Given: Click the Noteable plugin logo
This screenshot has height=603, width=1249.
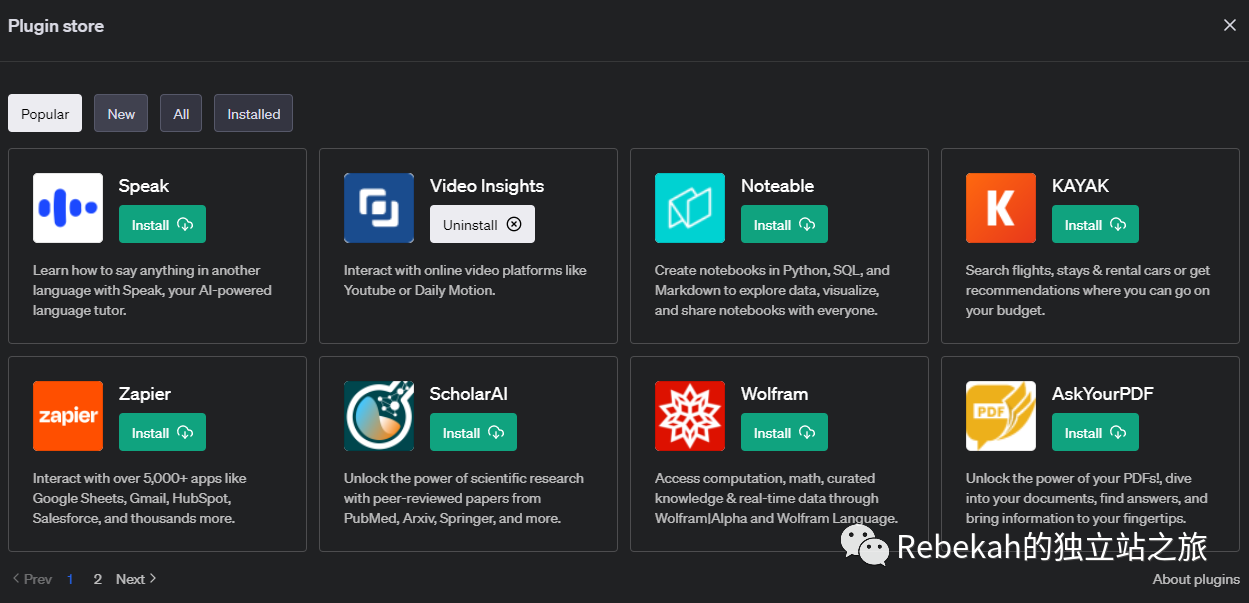Looking at the screenshot, I should [690, 208].
